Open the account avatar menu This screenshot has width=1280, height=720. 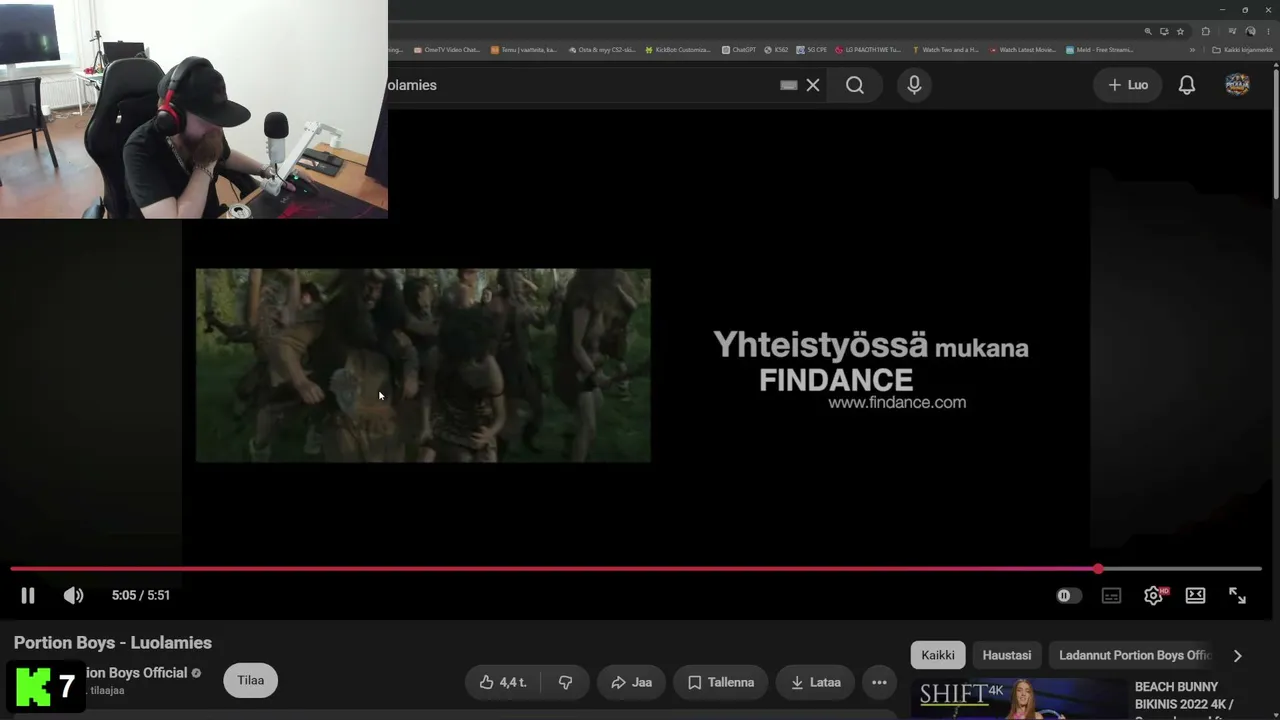click(1237, 85)
